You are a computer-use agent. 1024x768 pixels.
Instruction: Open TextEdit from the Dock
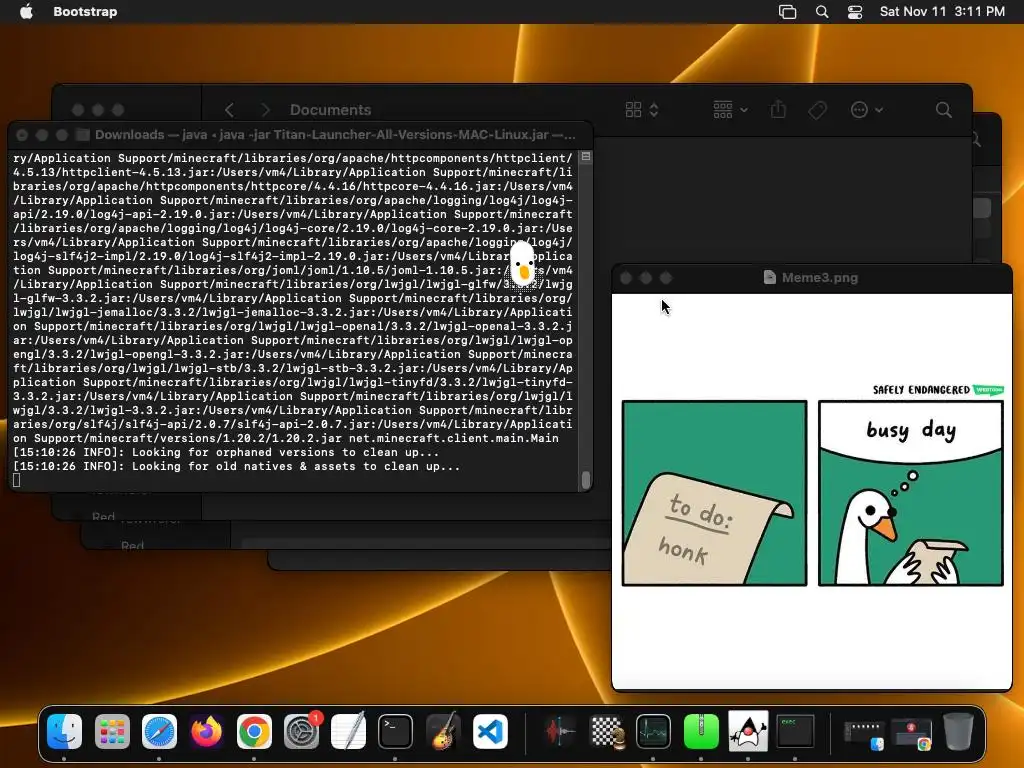pos(348,731)
